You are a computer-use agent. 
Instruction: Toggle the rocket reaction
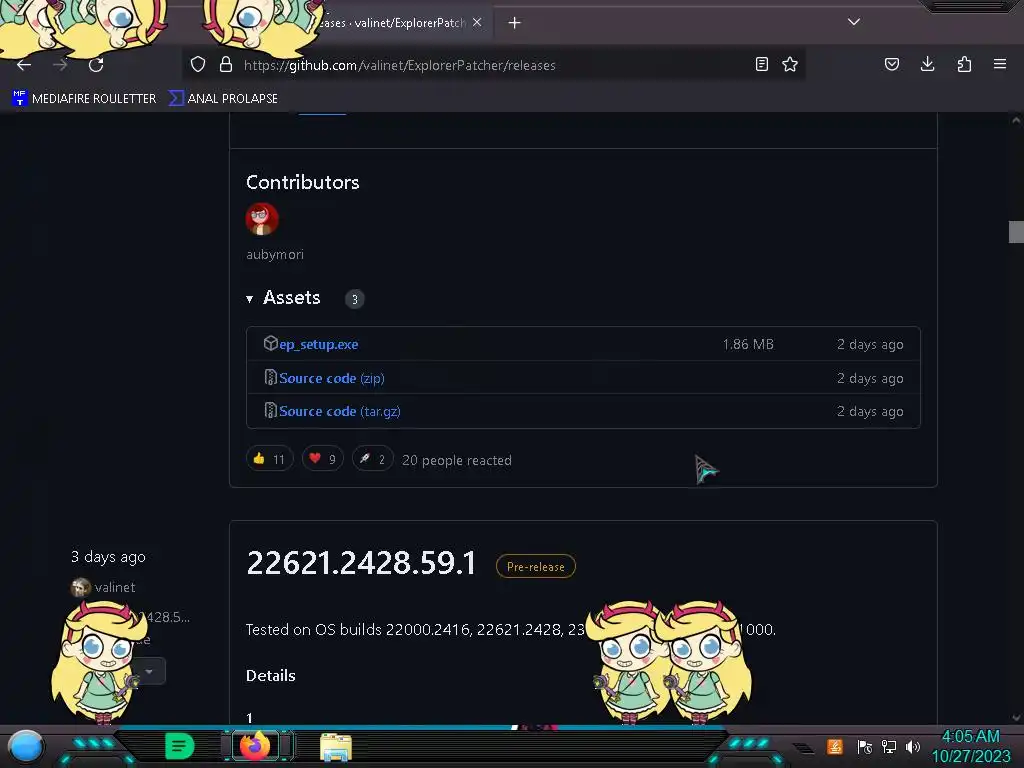tap(373, 459)
